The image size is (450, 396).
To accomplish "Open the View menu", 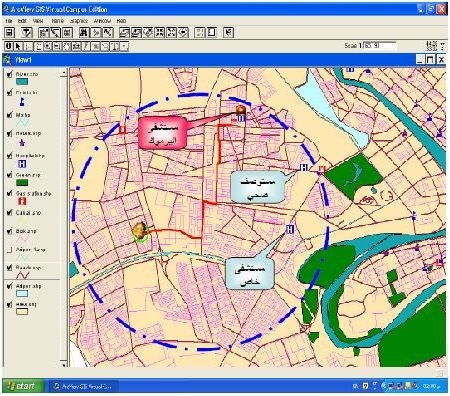I will [38, 21].
